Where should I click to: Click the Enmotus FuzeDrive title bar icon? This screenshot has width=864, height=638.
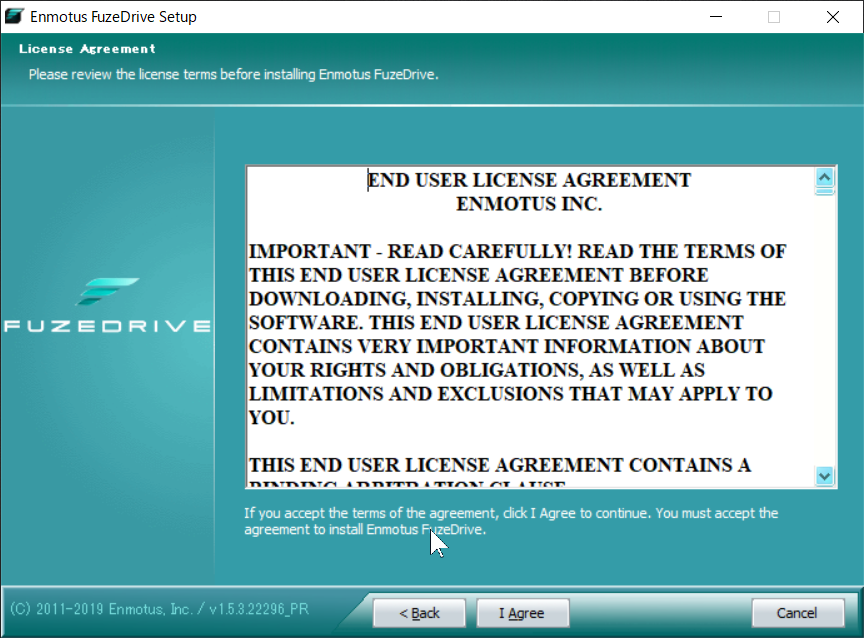(14, 17)
